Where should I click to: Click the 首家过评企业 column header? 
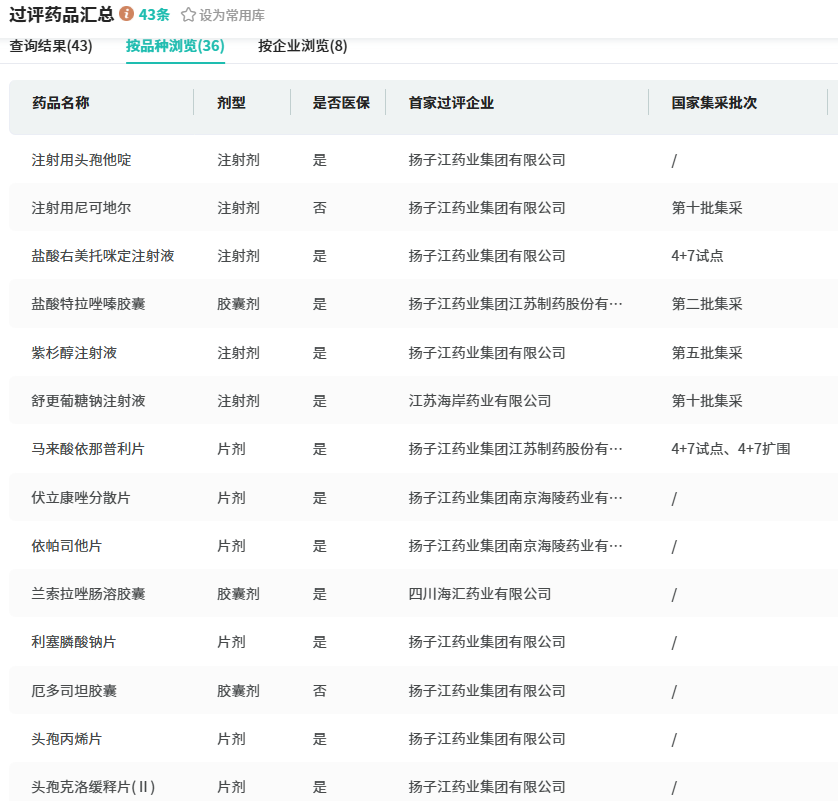coord(451,103)
